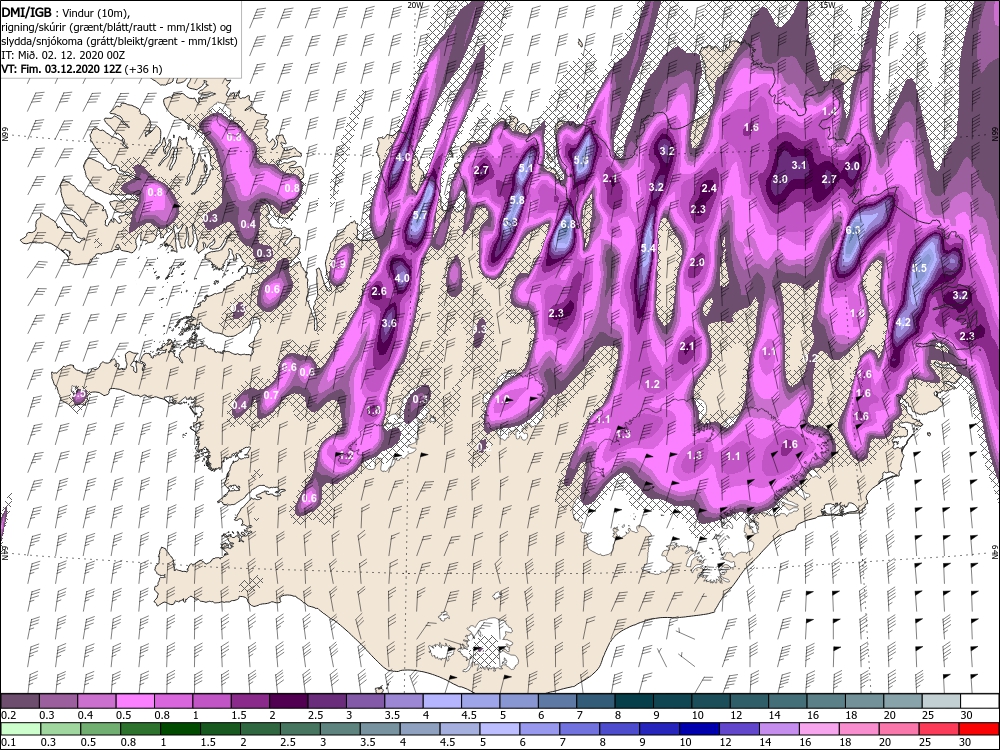This screenshot has width=1000, height=750.
Task: Click the 'Vindur (10m)' header text
Action: coord(96,11)
